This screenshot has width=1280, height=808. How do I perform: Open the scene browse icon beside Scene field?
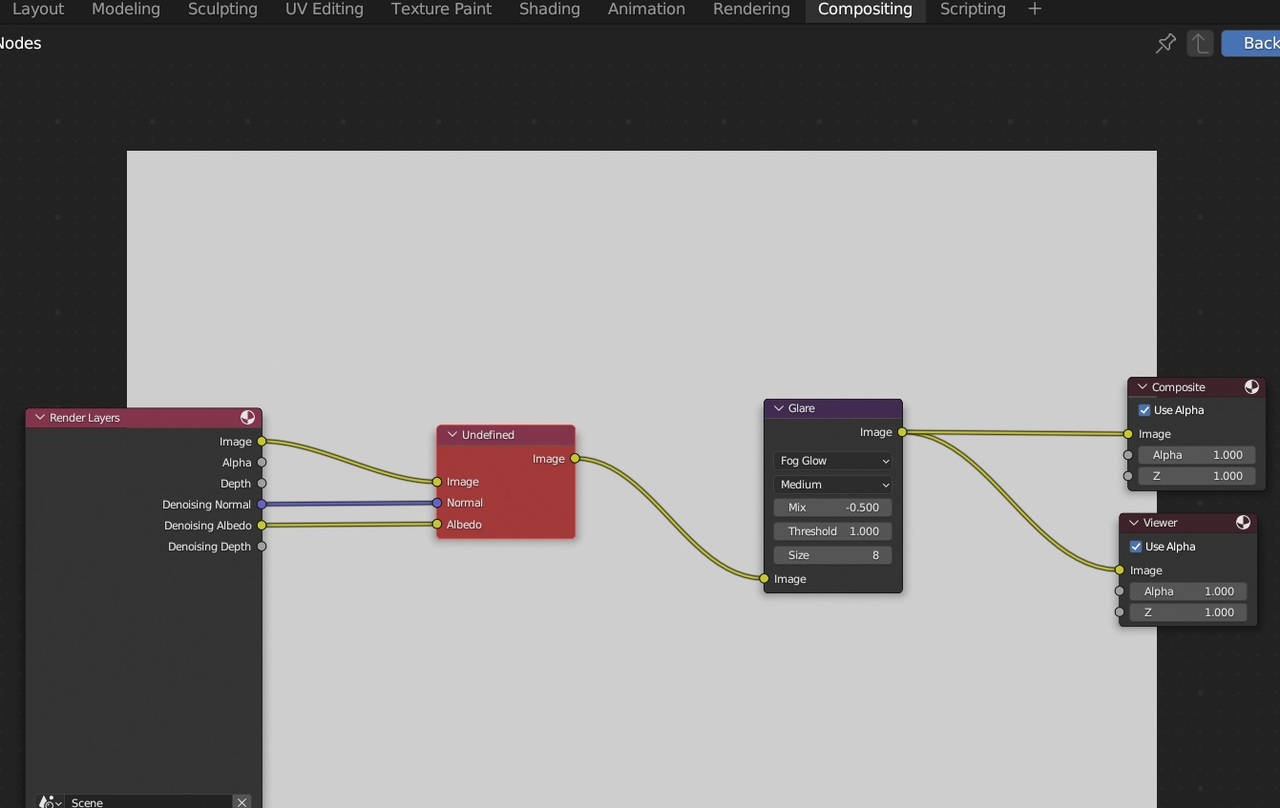click(49, 802)
